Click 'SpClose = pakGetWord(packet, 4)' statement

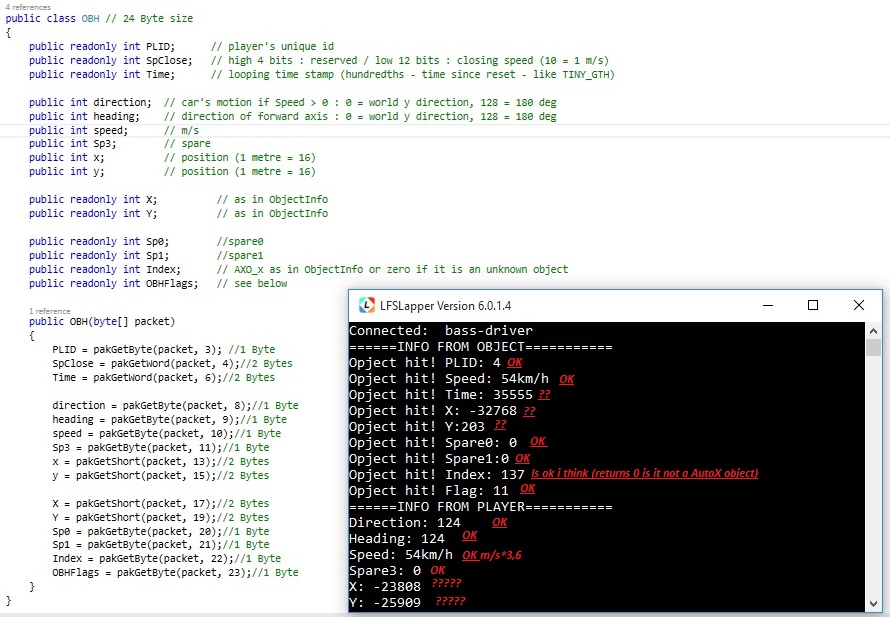145,363
